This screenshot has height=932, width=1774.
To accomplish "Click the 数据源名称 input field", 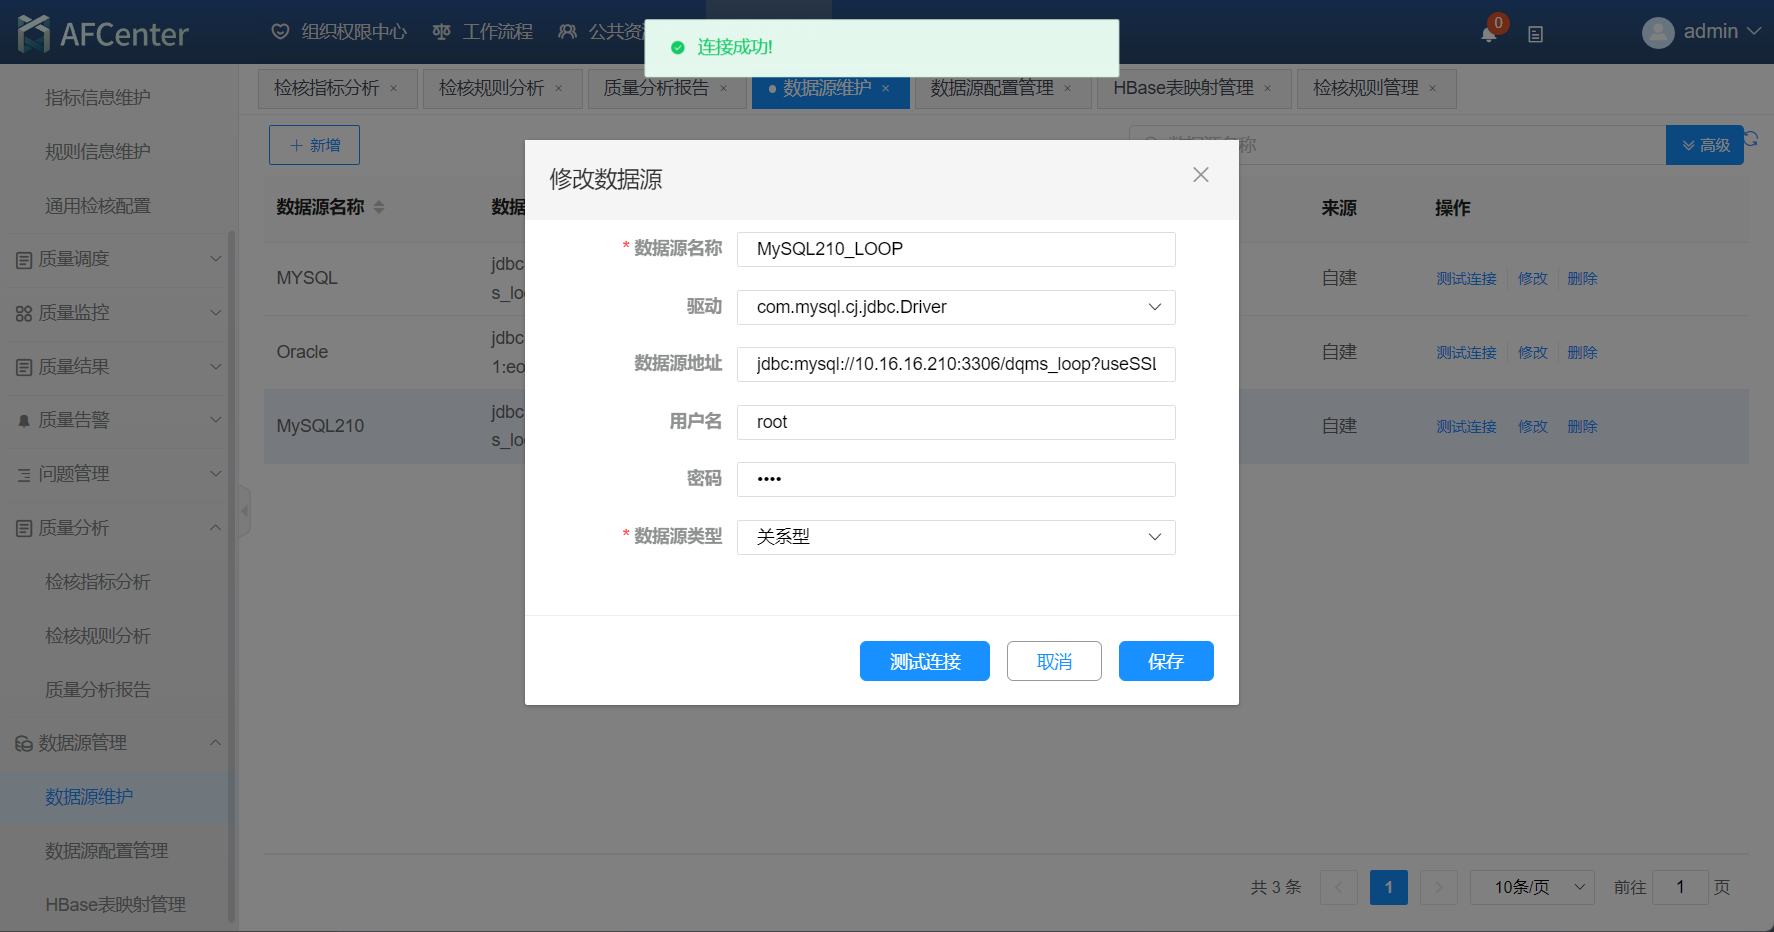I will point(955,249).
